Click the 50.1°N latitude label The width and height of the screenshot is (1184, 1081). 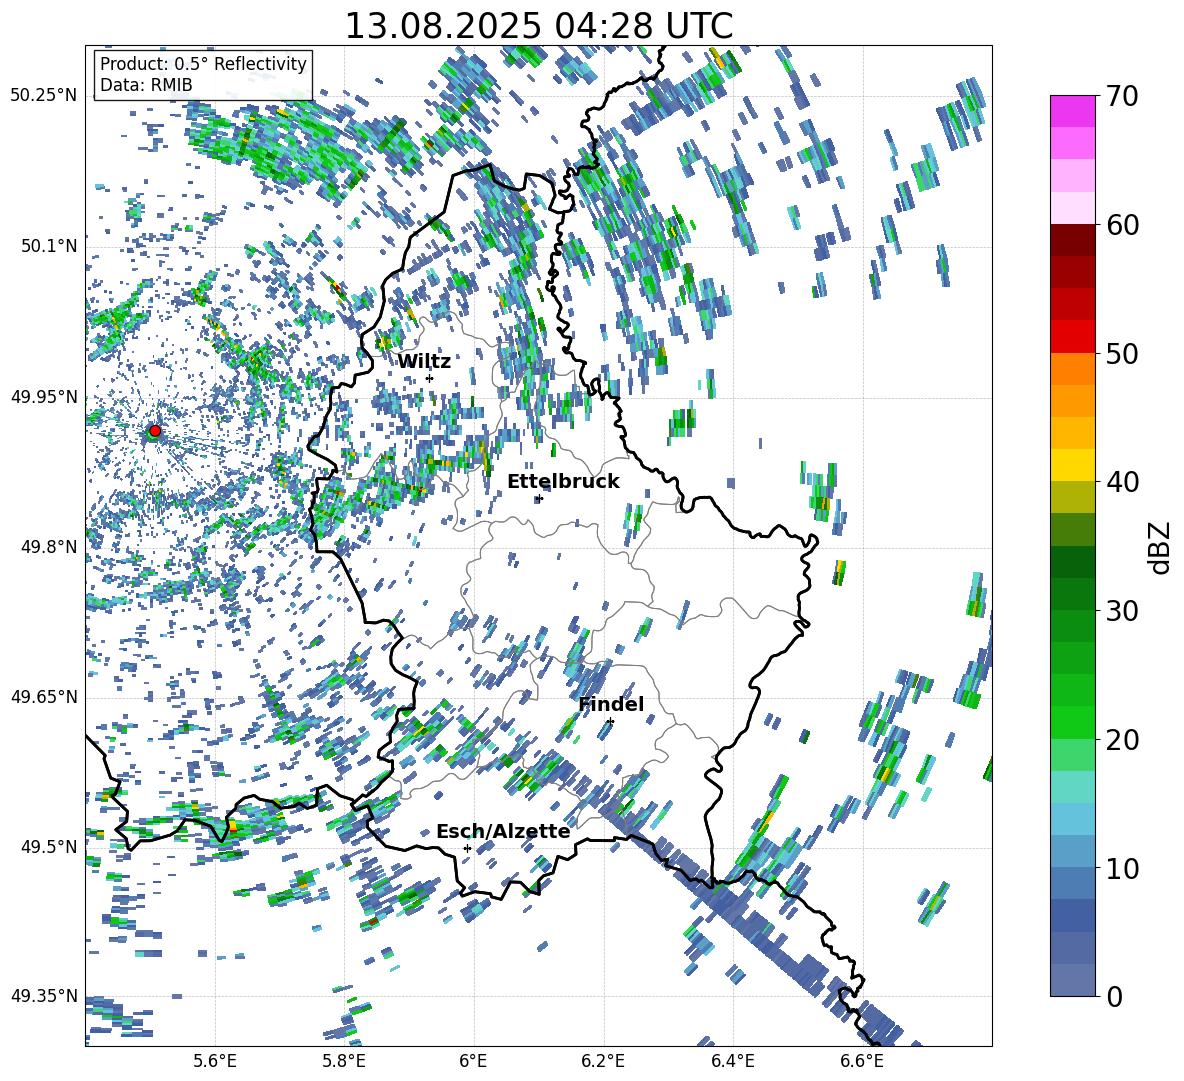[x=48, y=246]
